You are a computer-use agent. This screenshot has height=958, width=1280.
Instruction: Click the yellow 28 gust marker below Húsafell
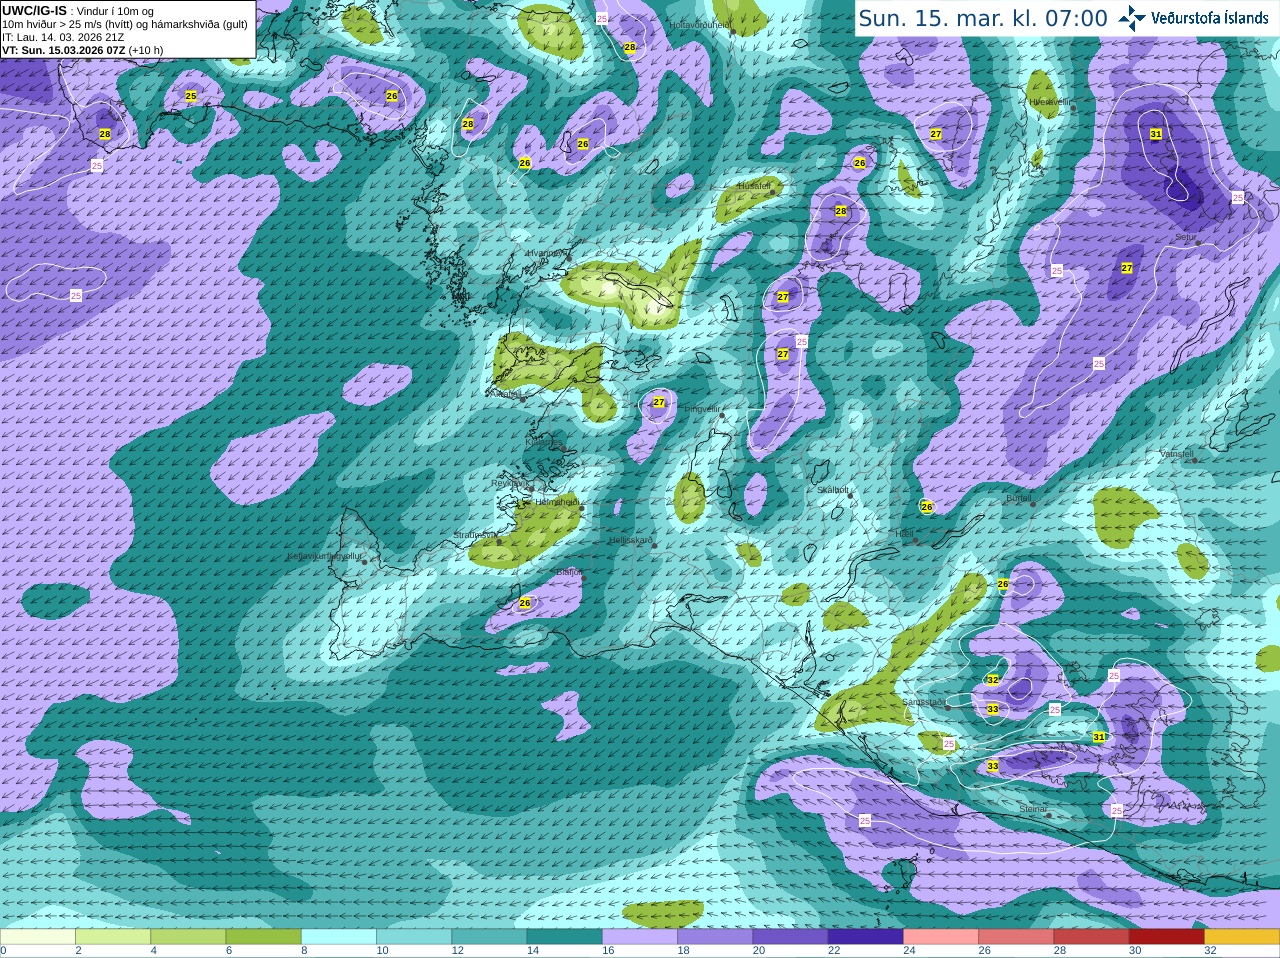[841, 211]
